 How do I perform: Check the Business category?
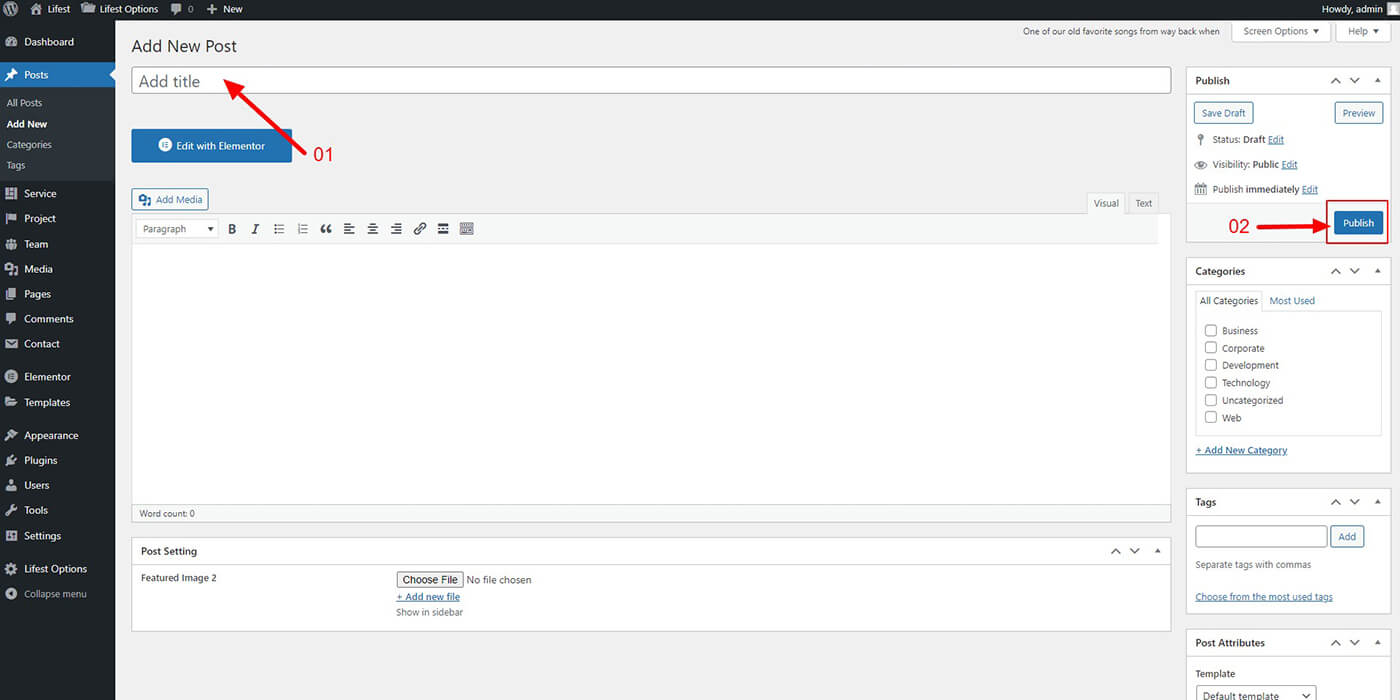(x=1211, y=330)
